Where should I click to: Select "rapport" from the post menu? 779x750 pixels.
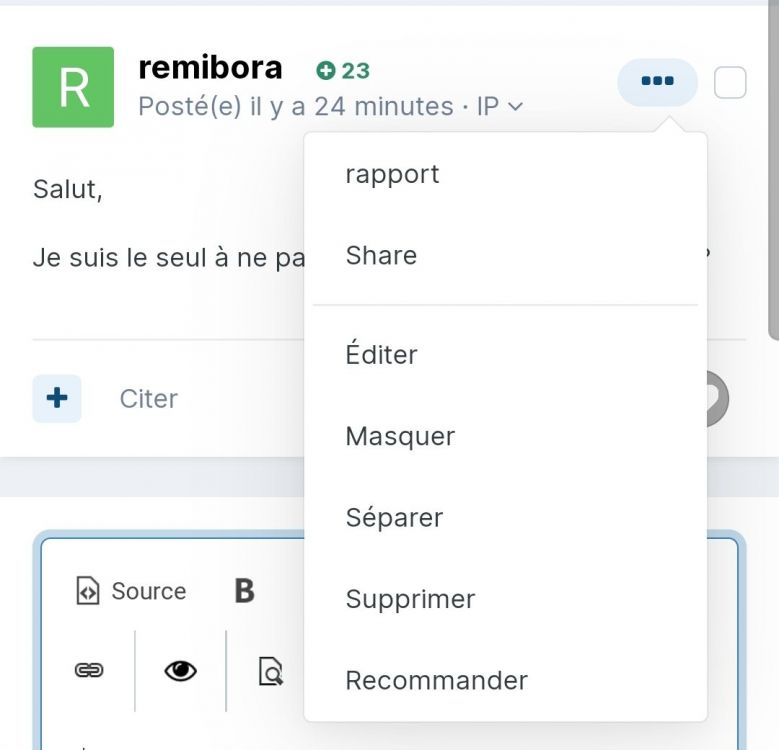[x=392, y=174]
